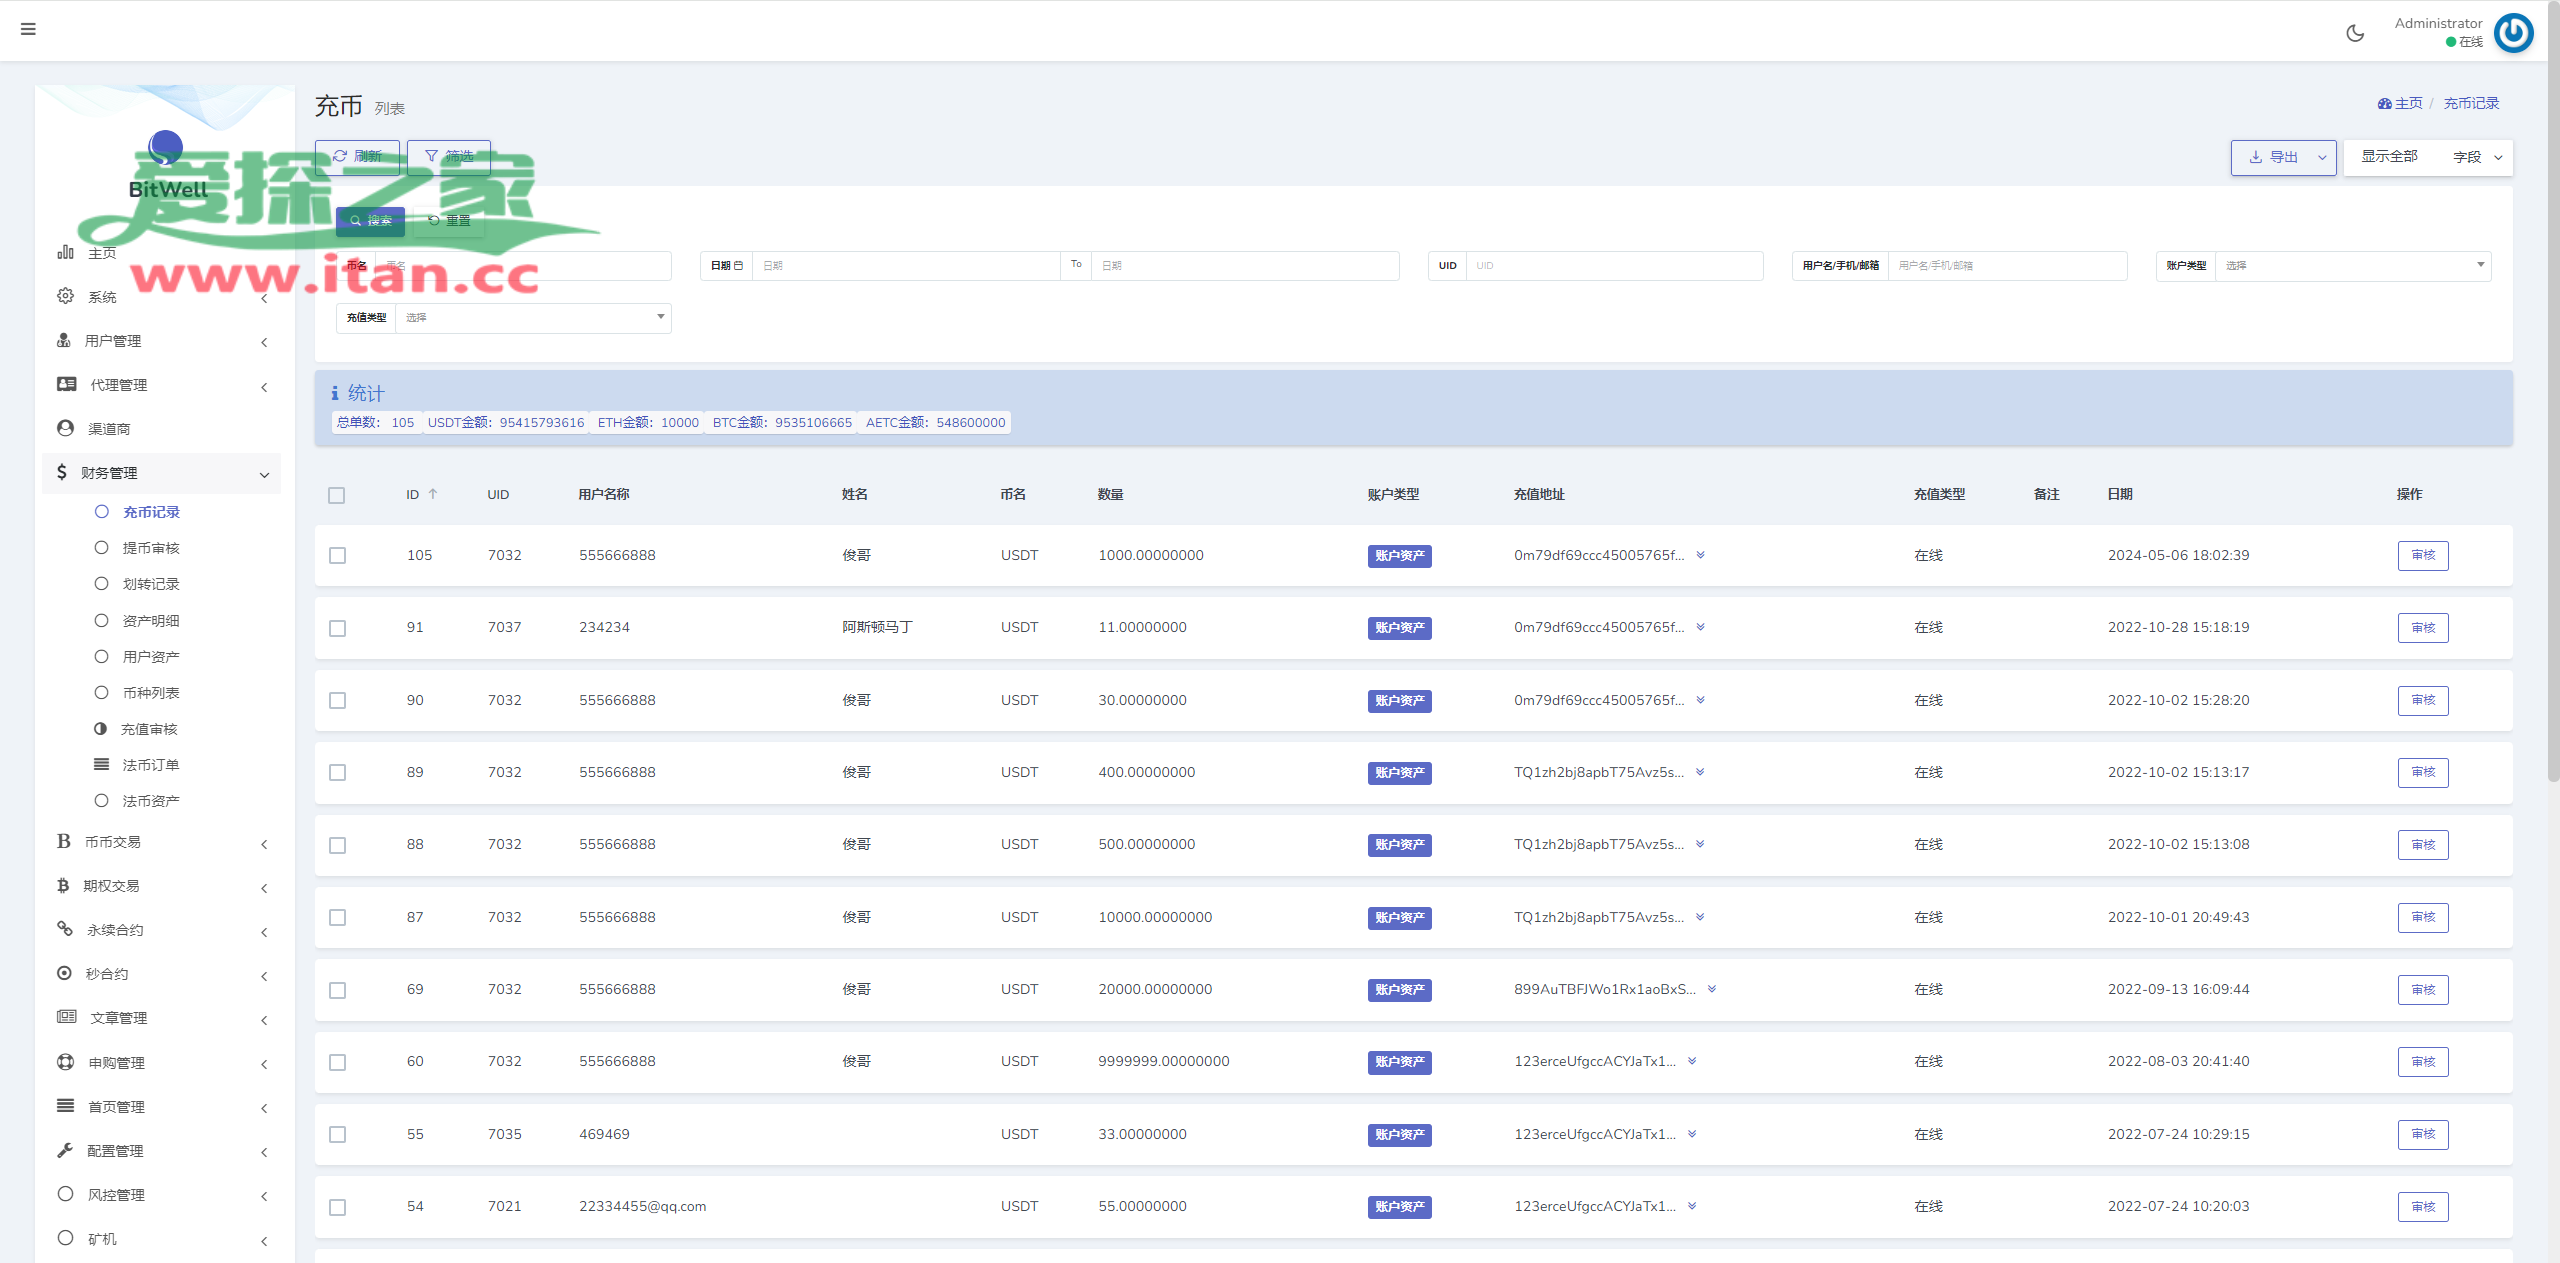The image size is (2560, 1263).
Task: Open System settings gear menu
Action: (66, 296)
